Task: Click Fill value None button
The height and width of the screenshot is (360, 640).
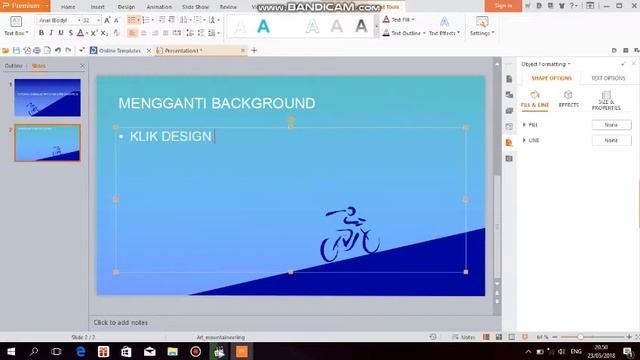Action: (x=611, y=125)
